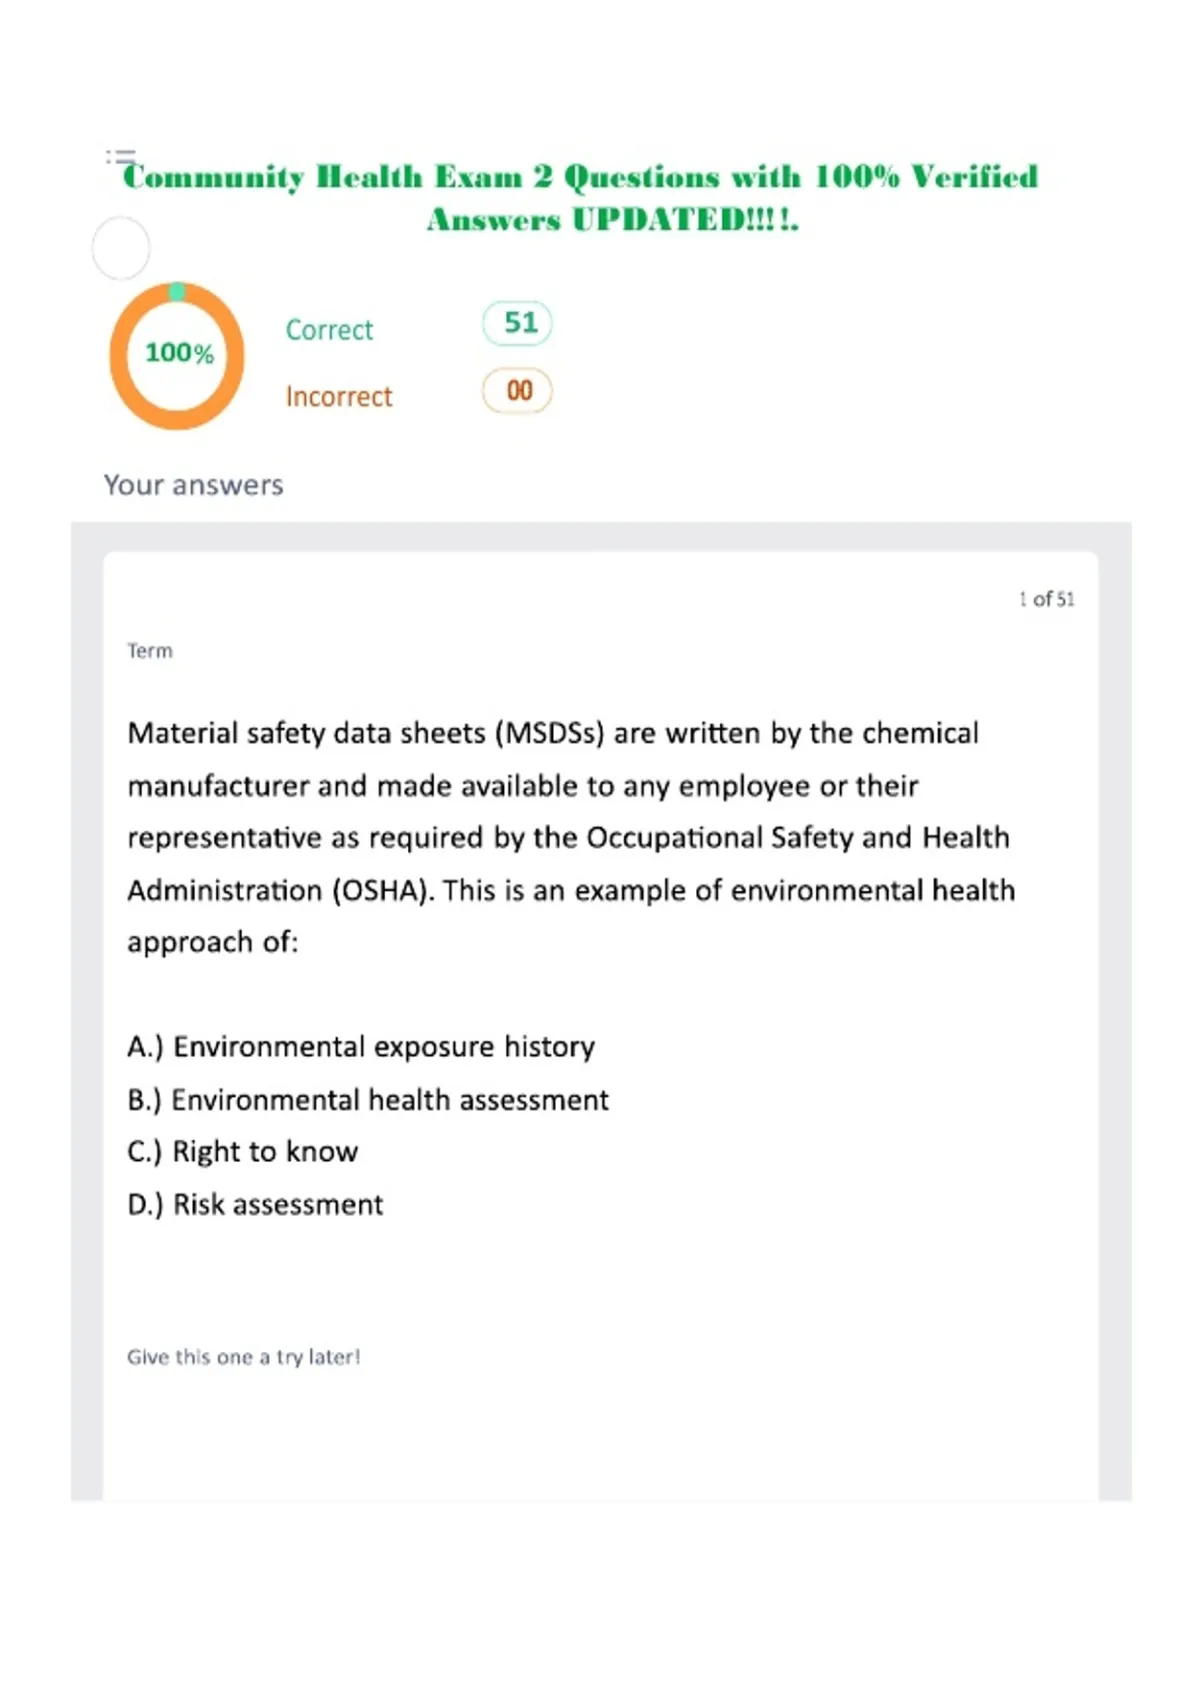The image size is (1200, 1700).
Task: Click the MSDS question text
Action: pyautogui.click(x=571, y=837)
